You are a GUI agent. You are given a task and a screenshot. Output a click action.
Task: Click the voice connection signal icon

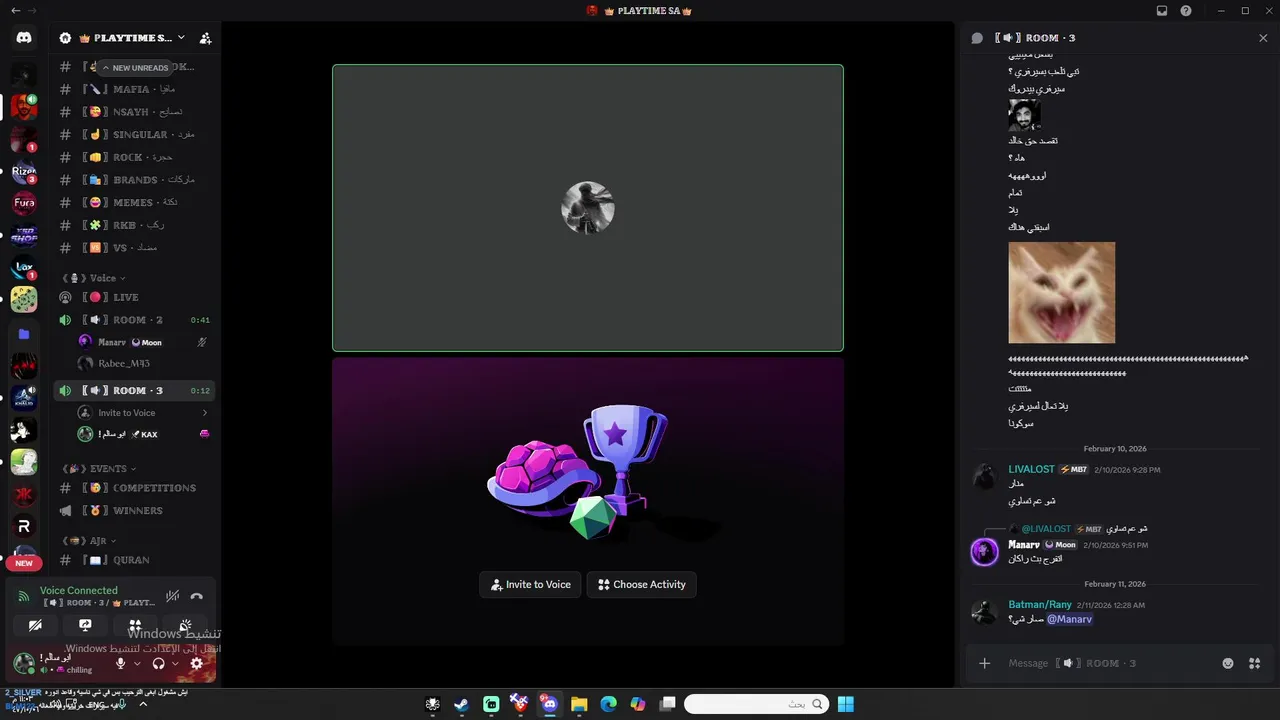(24, 596)
